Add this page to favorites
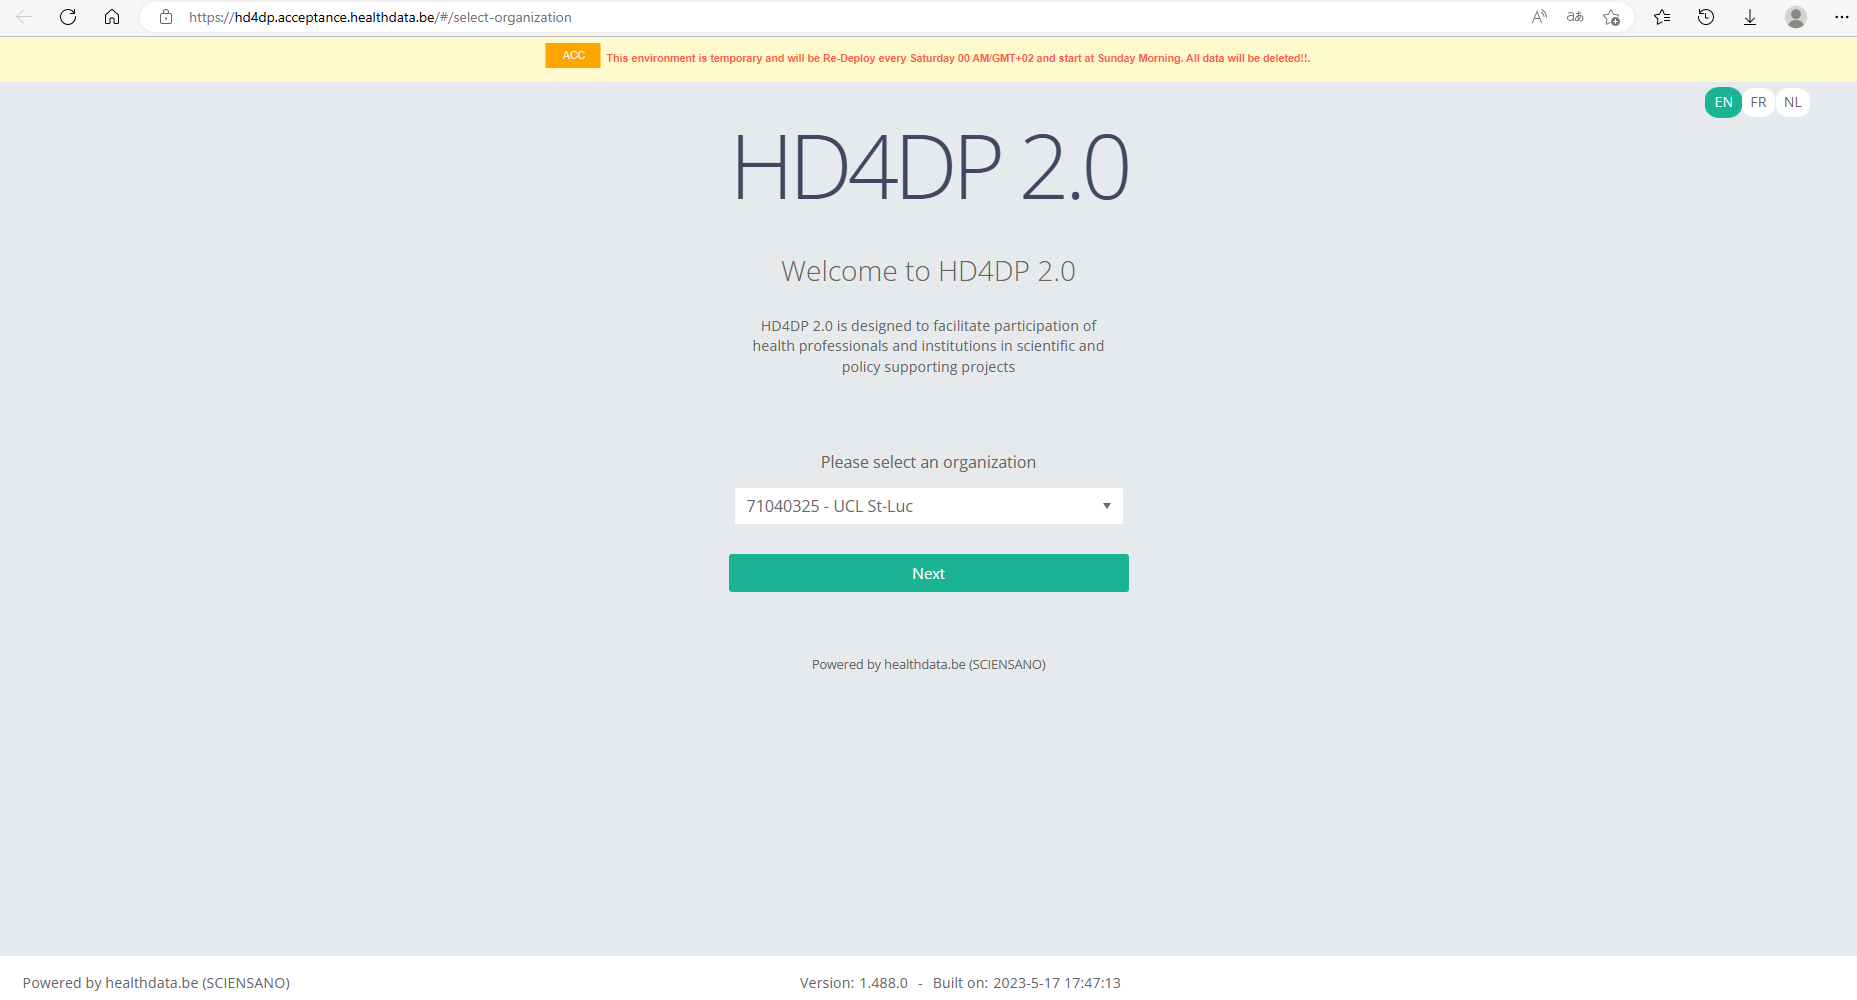1857x1000 pixels. coord(1611,17)
